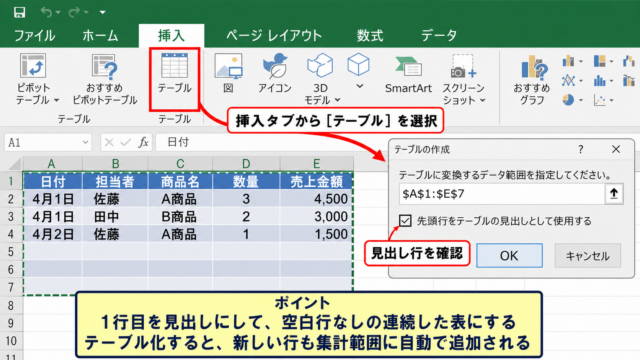
Task: Click the cell with B商品
Action: (180, 217)
